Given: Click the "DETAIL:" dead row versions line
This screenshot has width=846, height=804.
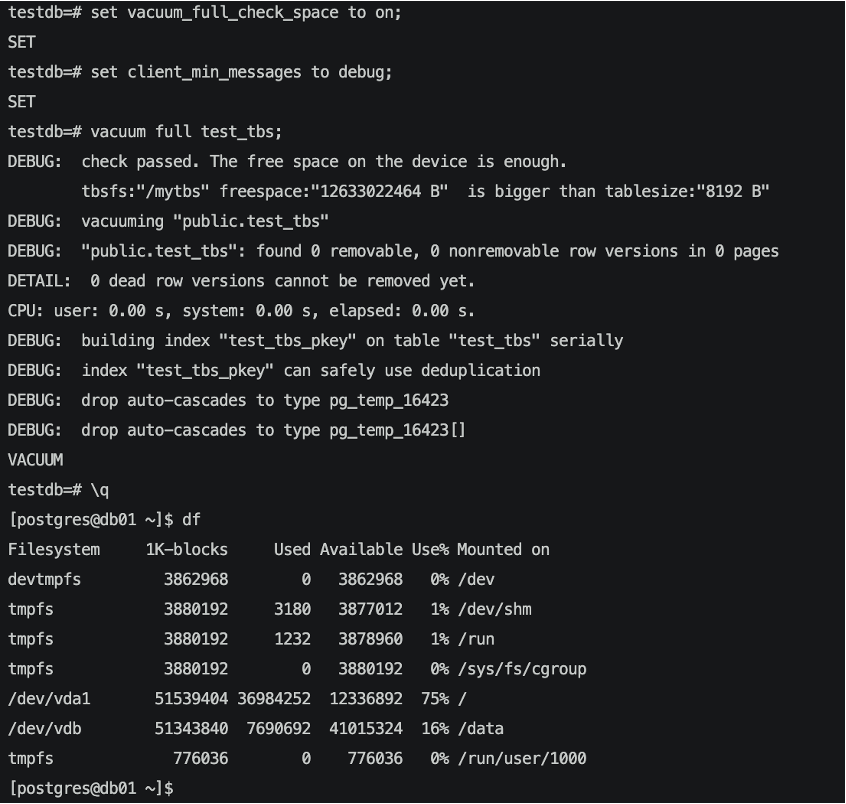Looking at the screenshot, I should click(x=241, y=281).
